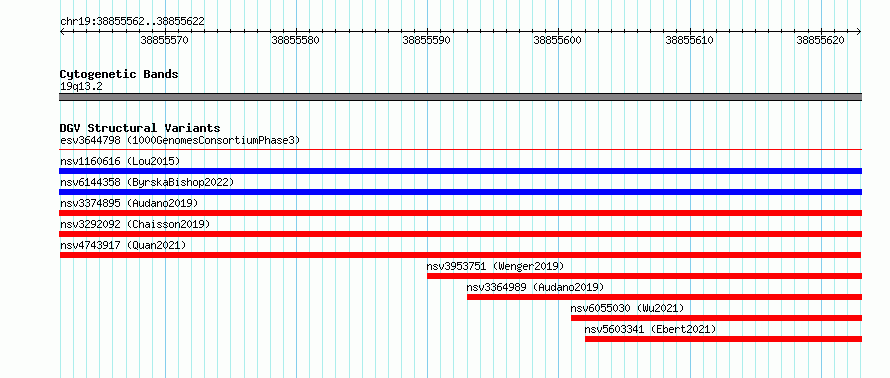
Task: Click the nsv6144358 (ByrskaBishop2022) label text
Action: click(x=147, y=182)
